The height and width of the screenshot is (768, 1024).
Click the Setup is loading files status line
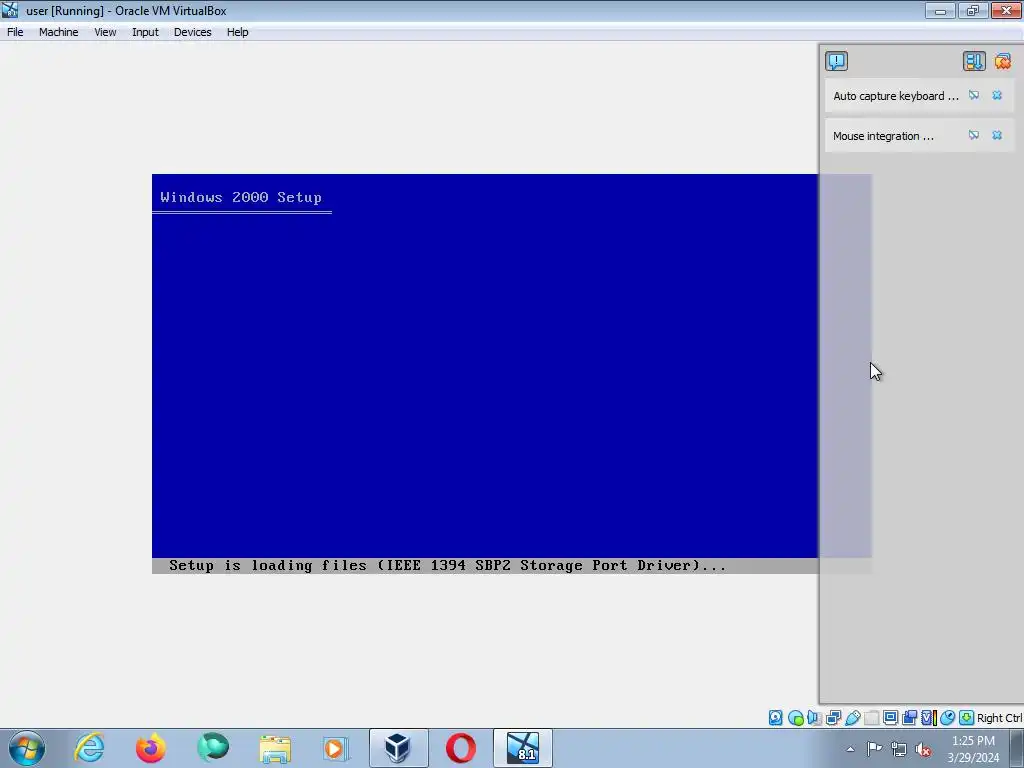point(447,566)
